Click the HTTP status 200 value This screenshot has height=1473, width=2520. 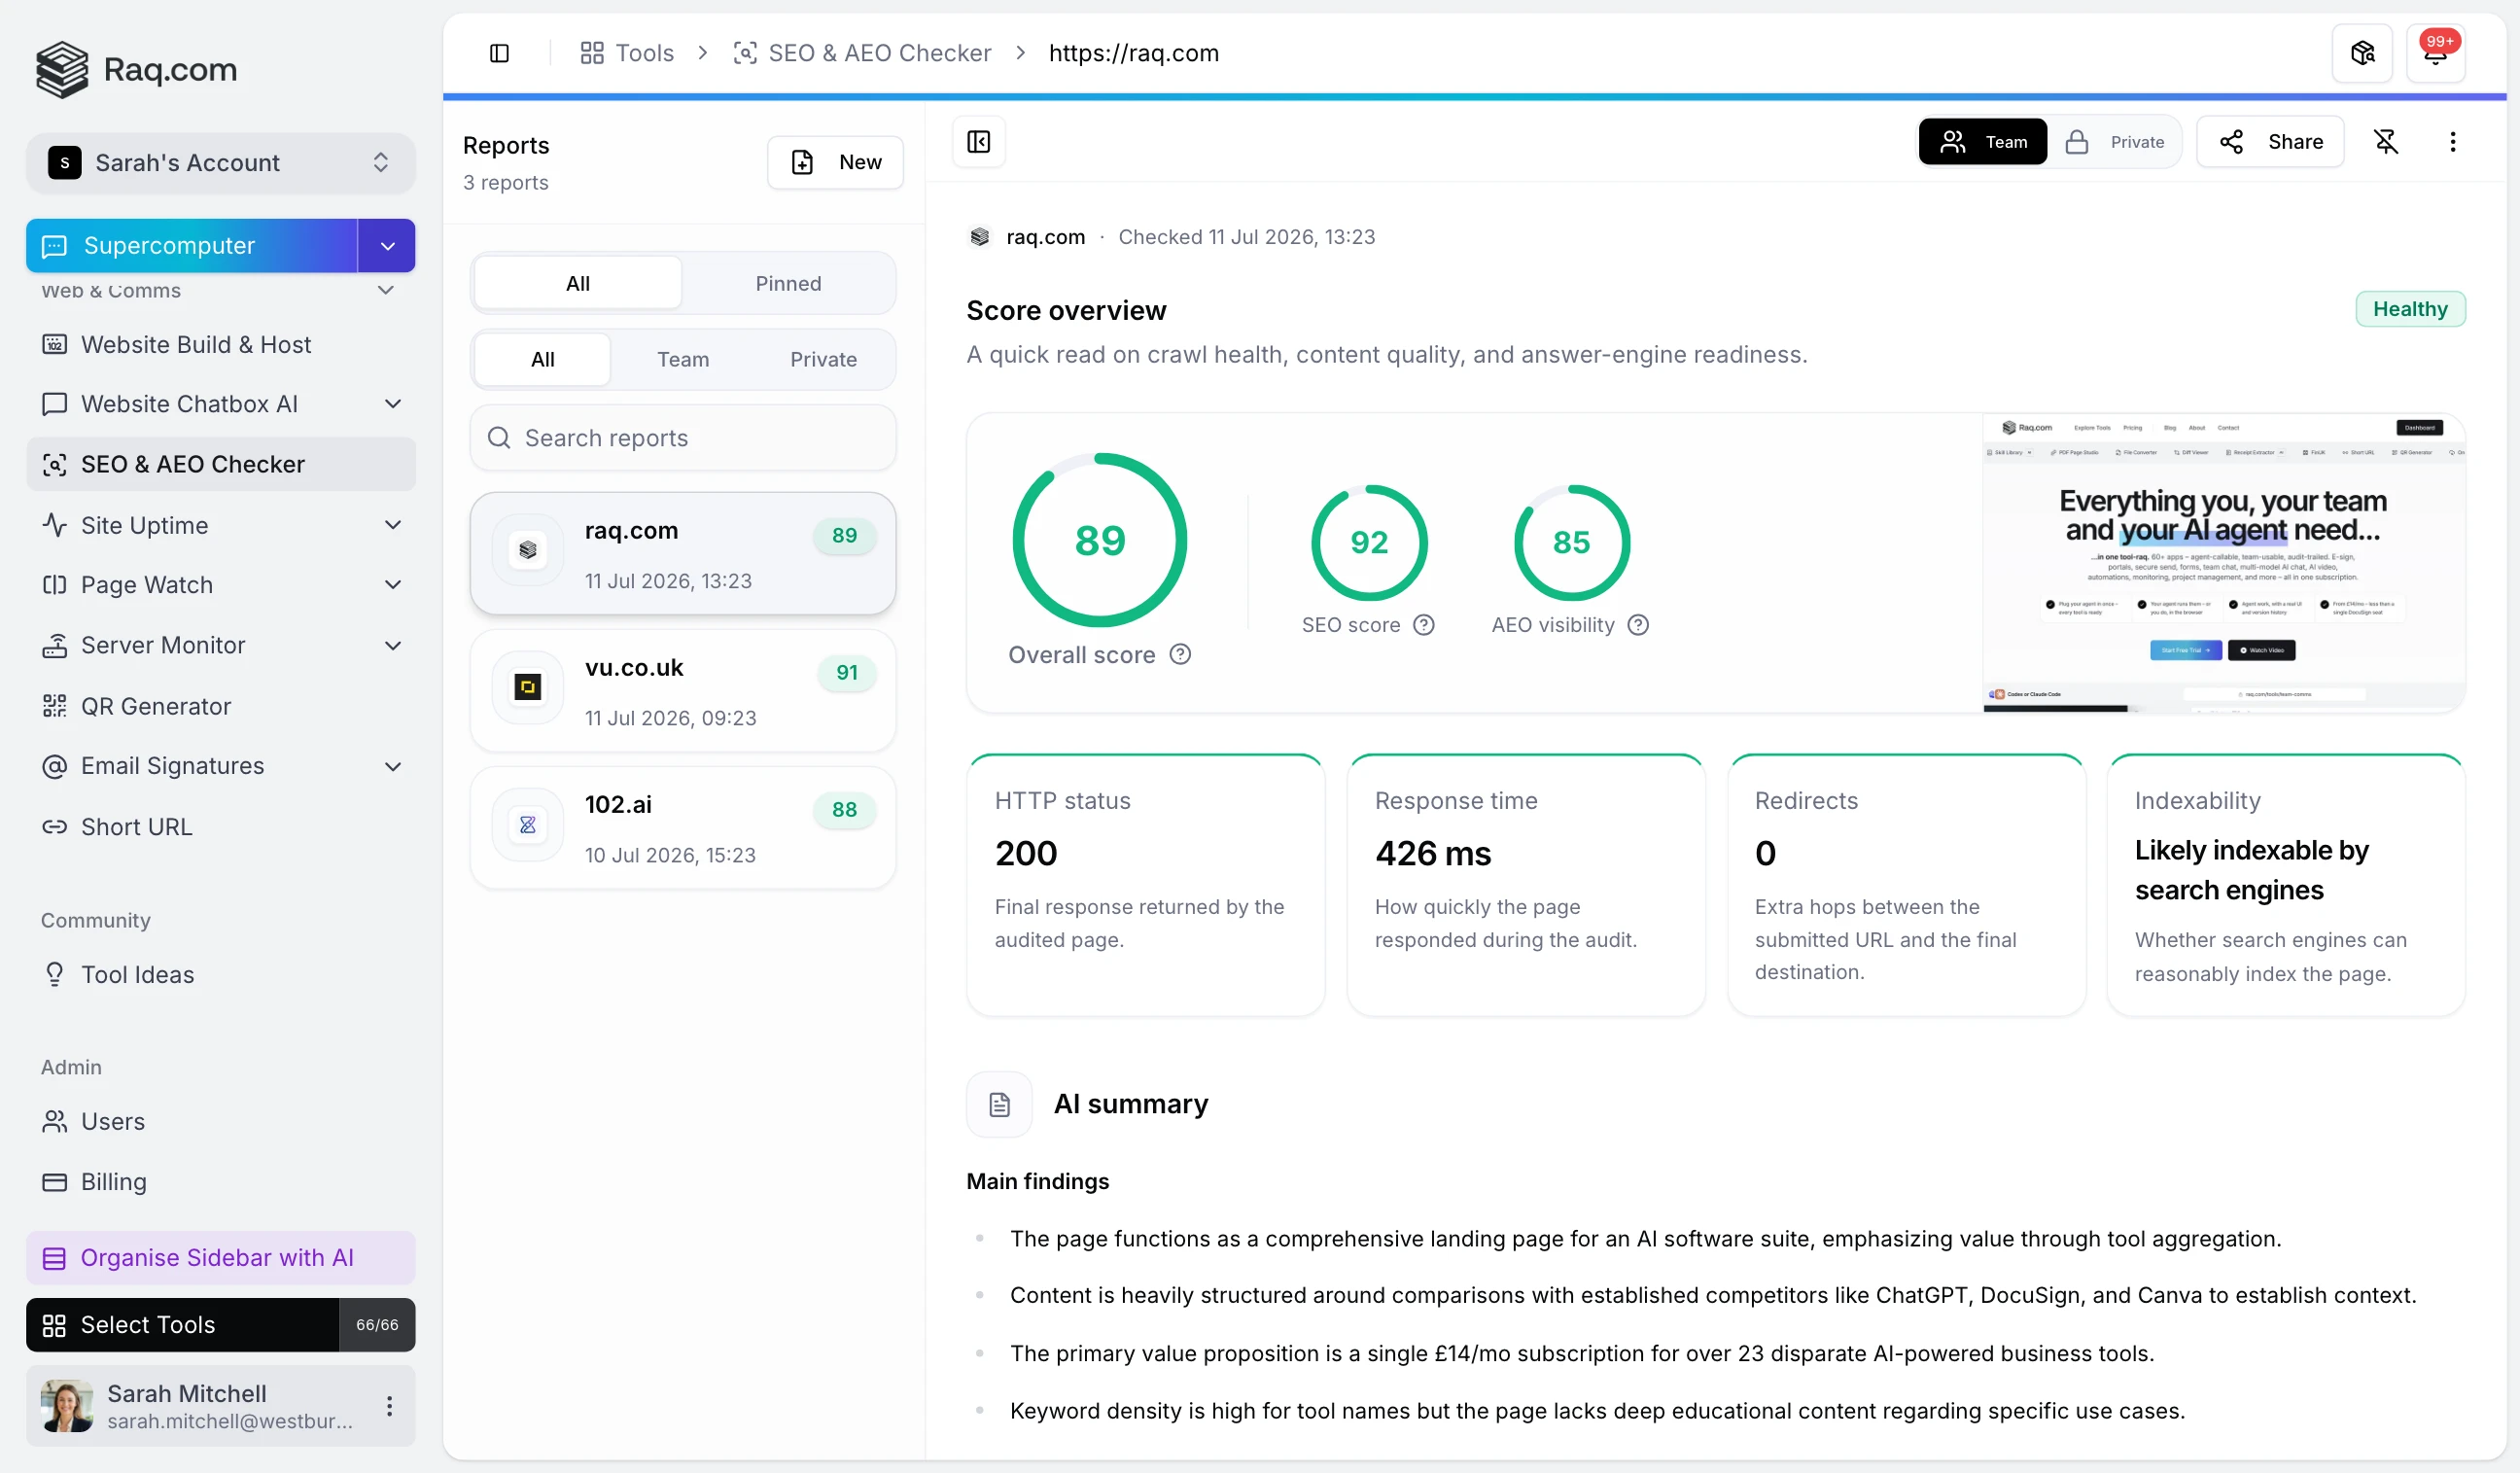pyautogui.click(x=1026, y=854)
